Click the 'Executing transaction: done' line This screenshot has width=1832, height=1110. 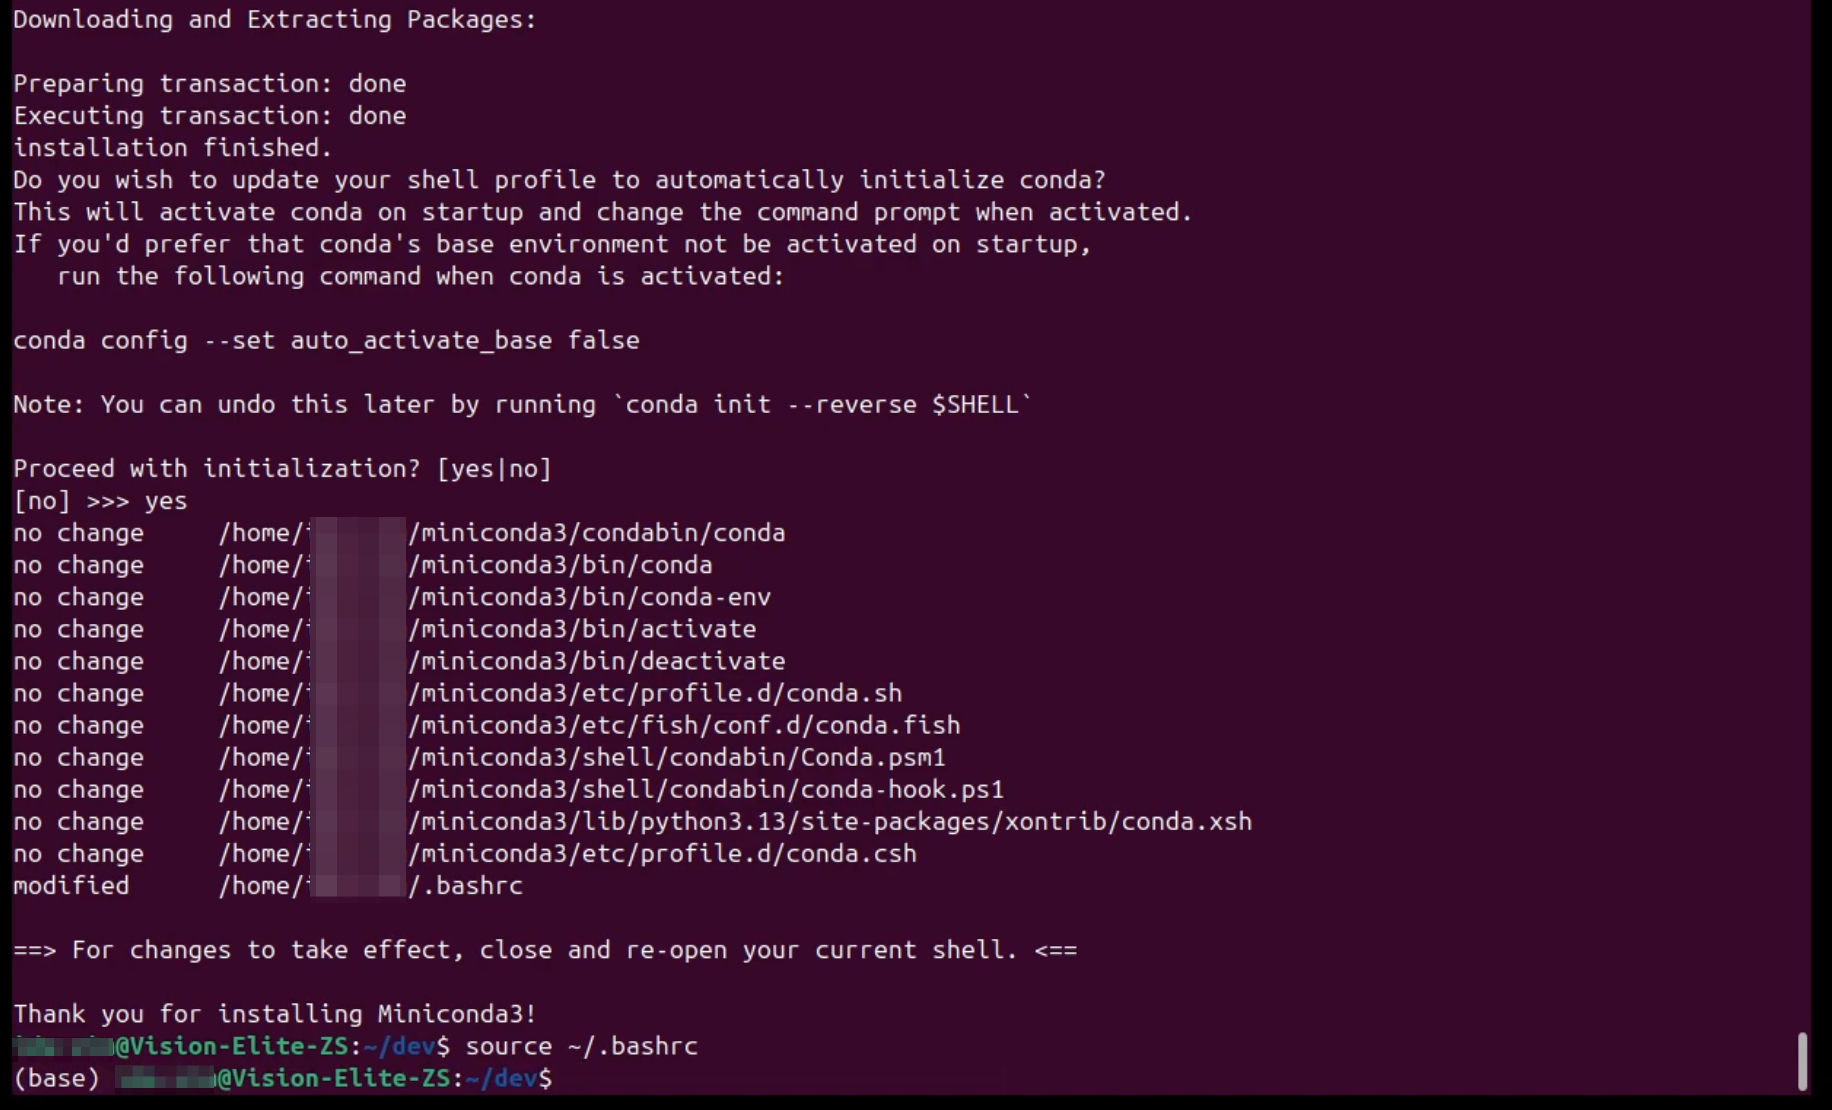(x=209, y=115)
